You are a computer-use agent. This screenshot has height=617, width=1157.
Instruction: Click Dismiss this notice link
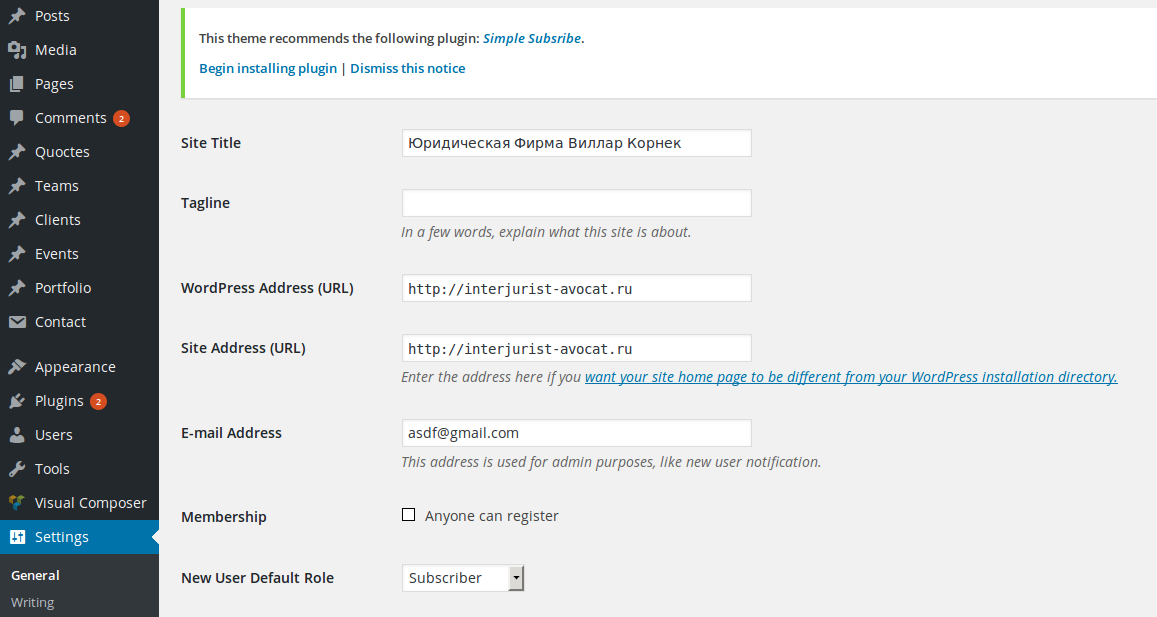pyautogui.click(x=407, y=68)
